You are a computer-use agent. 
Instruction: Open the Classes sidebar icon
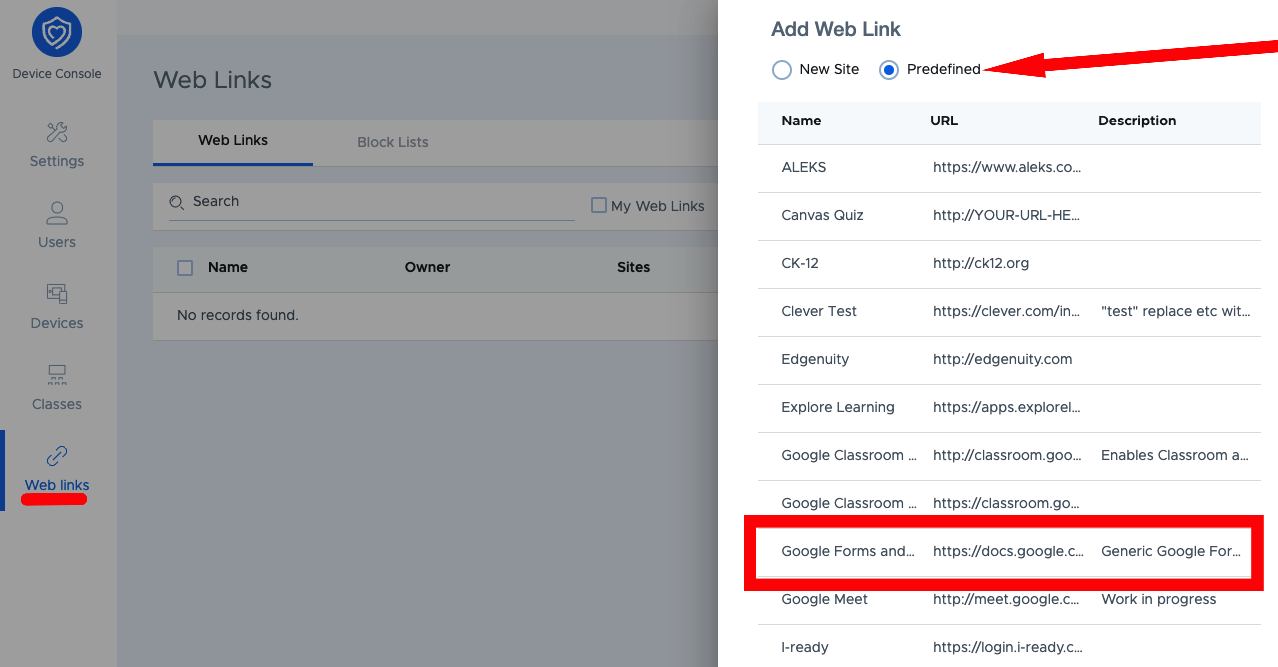click(57, 375)
